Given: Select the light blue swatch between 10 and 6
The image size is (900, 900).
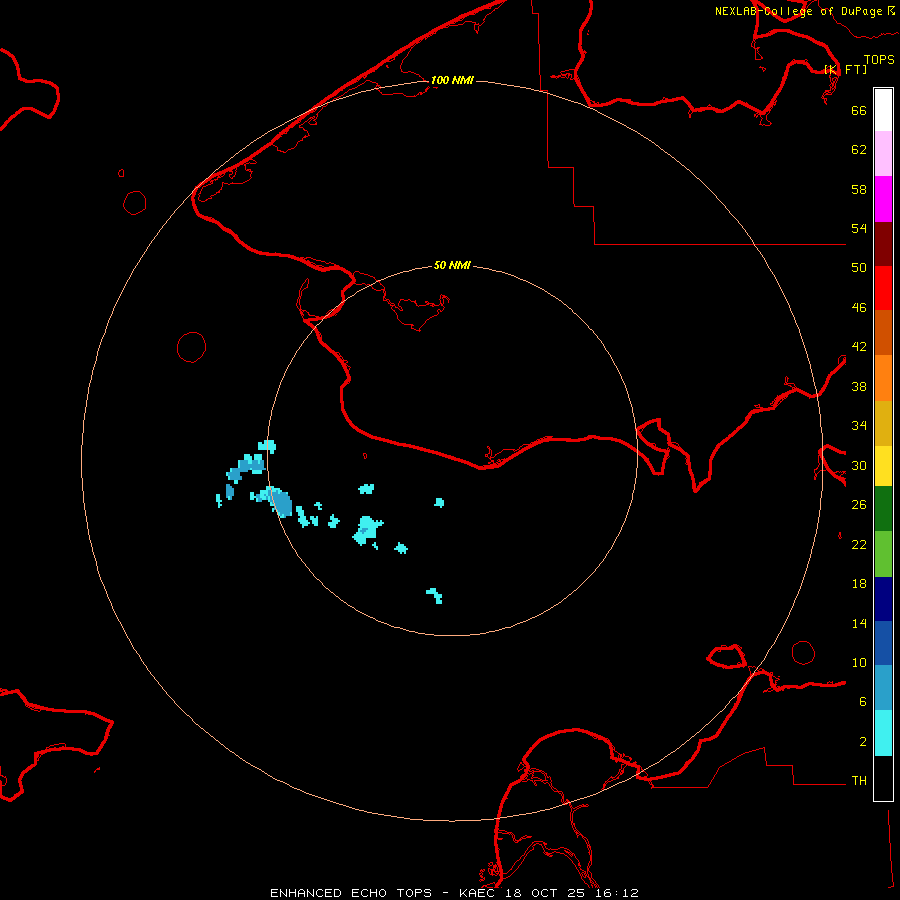Looking at the screenshot, I should point(883,688).
